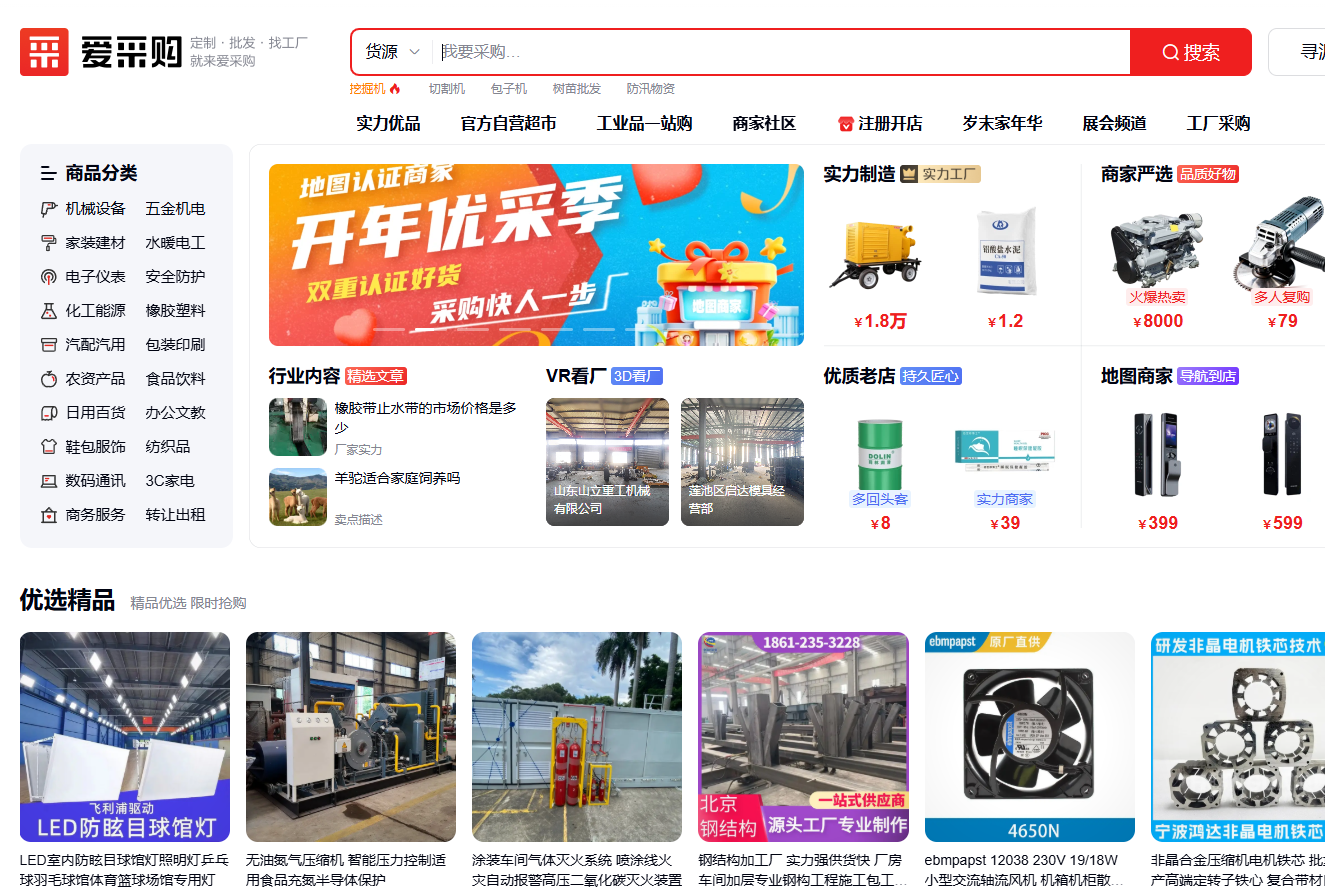Open the 货源 search type dropdown
The height and width of the screenshot is (894, 1325).
391,52
